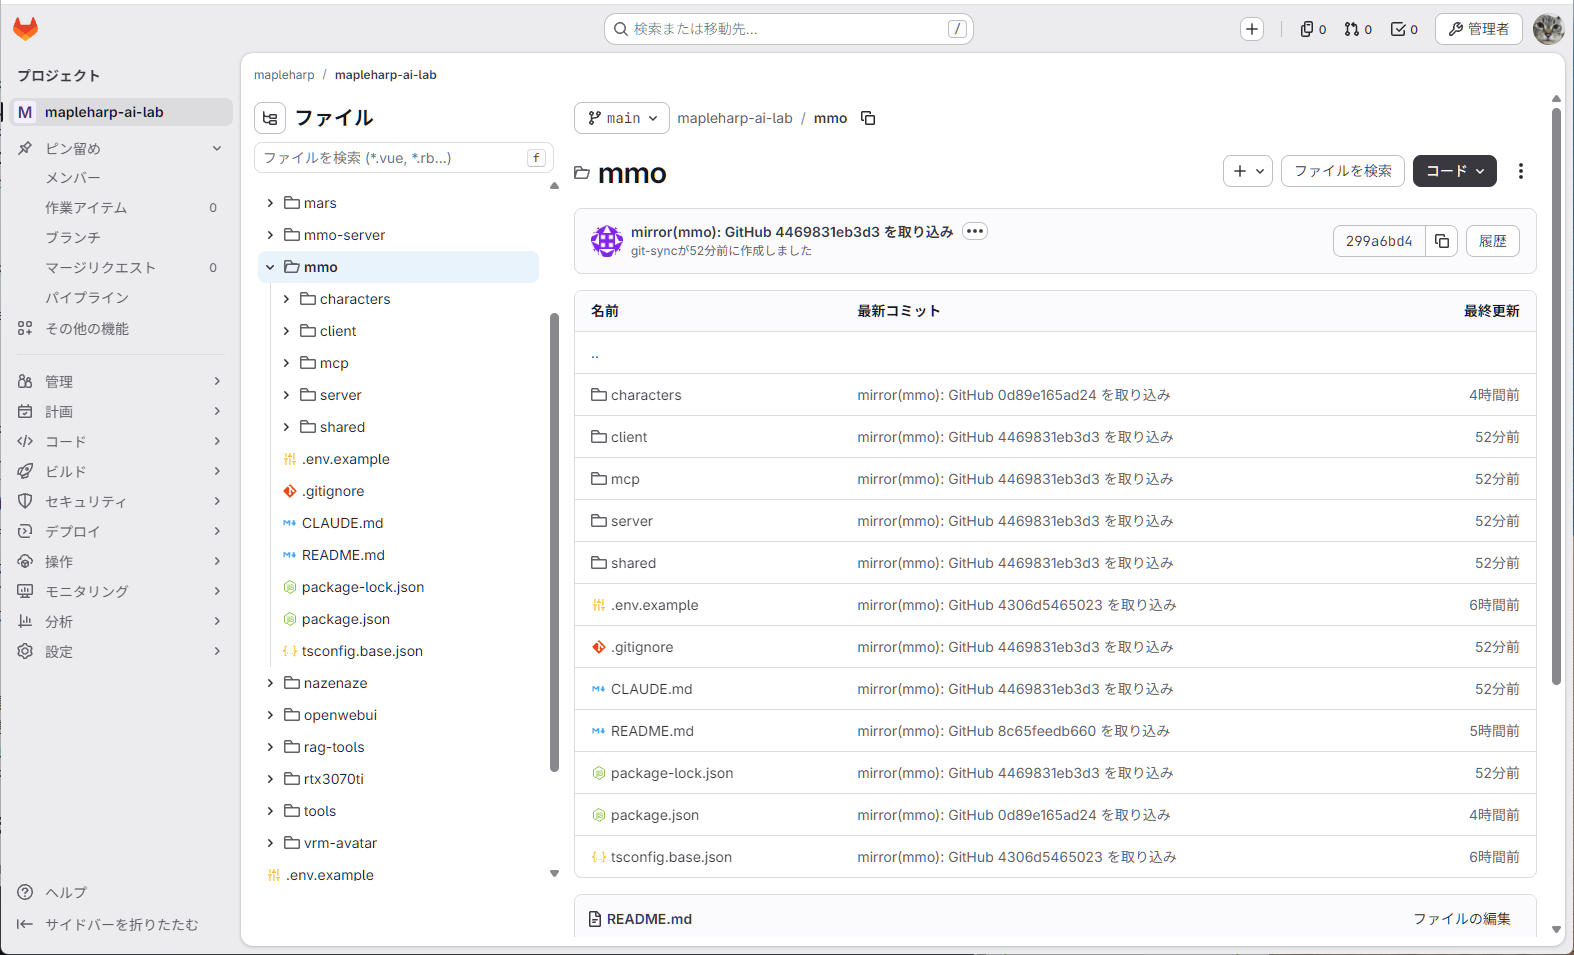Open git-sync author avatar
This screenshot has width=1574, height=955.
click(x=607, y=241)
